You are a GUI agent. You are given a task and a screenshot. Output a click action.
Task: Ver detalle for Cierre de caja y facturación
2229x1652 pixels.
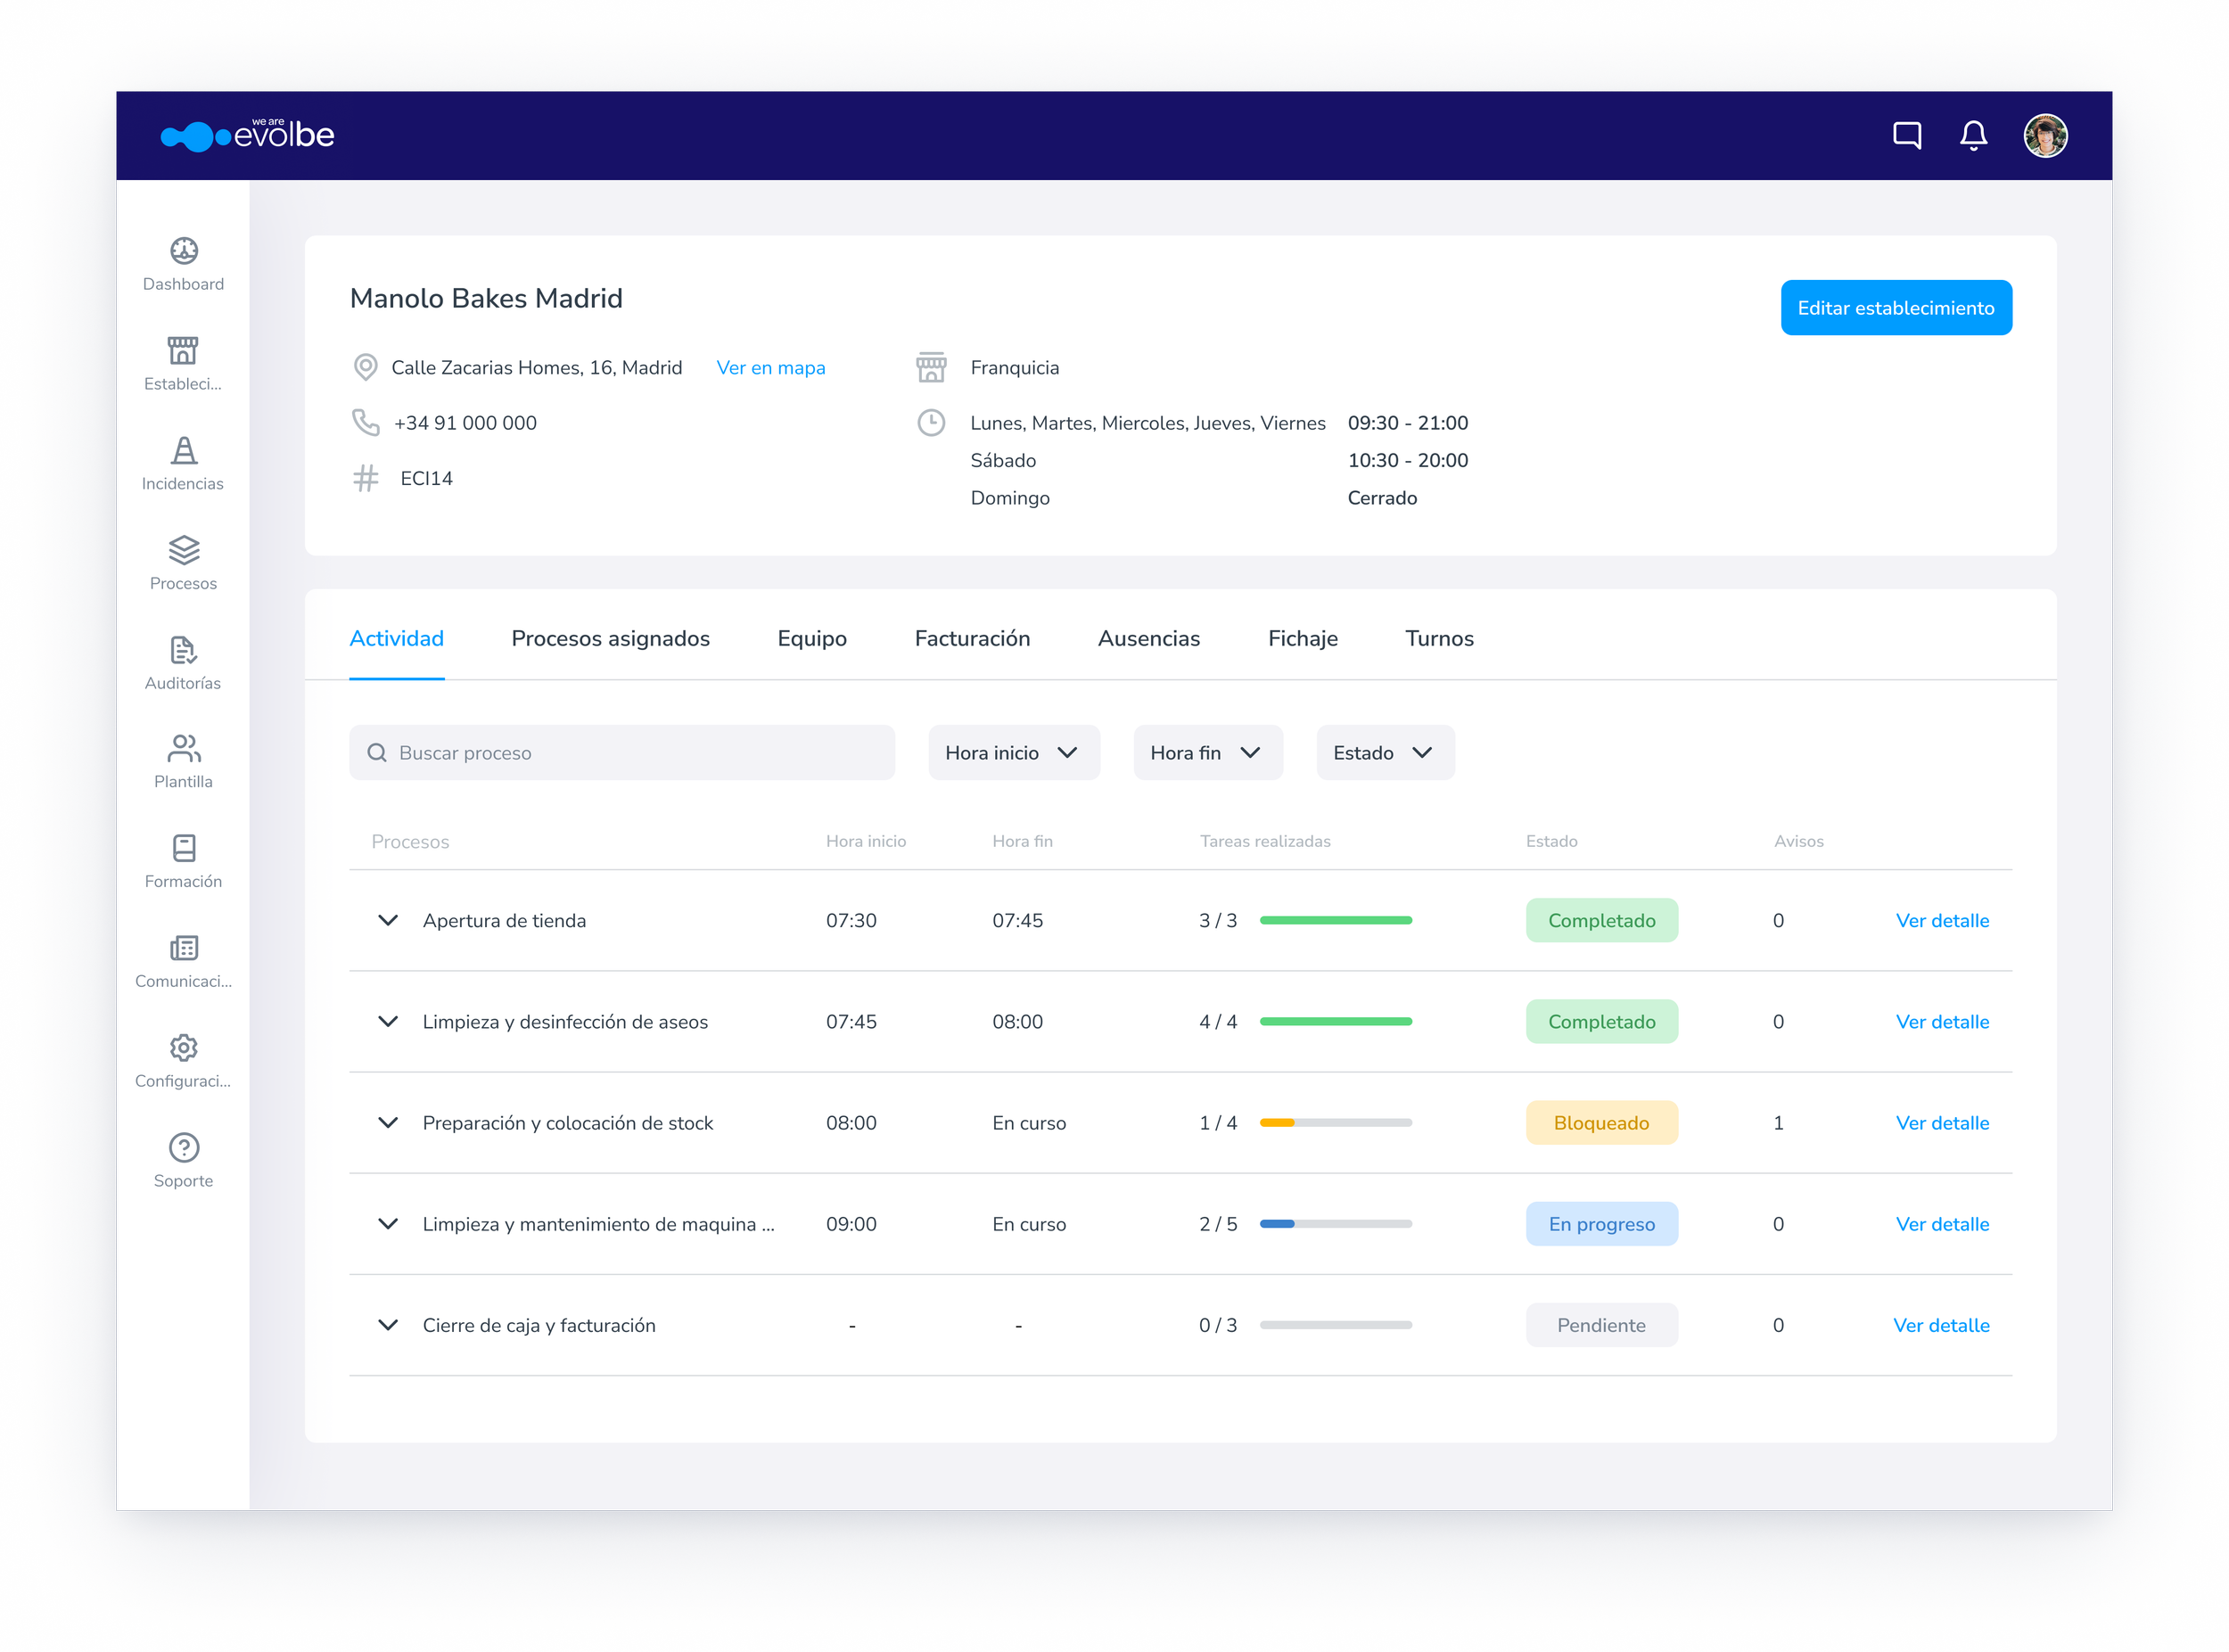(x=1941, y=1324)
